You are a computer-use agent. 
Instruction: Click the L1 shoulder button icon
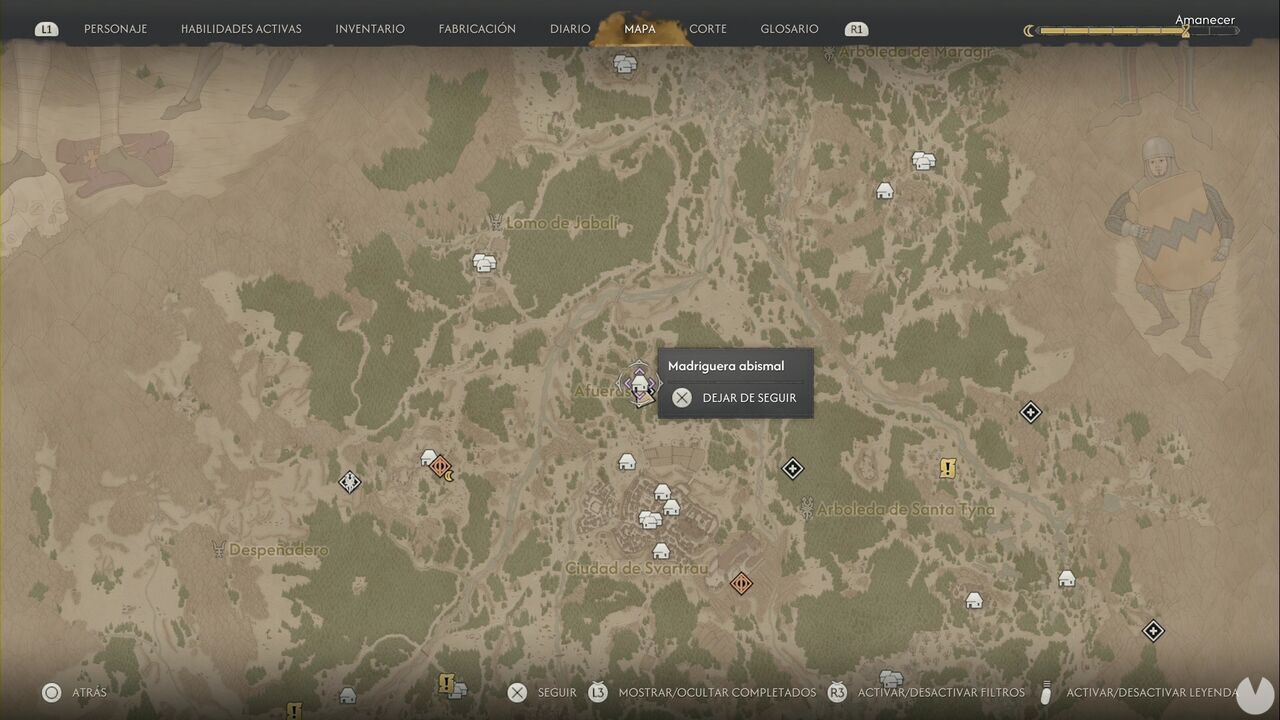(x=46, y=29)
